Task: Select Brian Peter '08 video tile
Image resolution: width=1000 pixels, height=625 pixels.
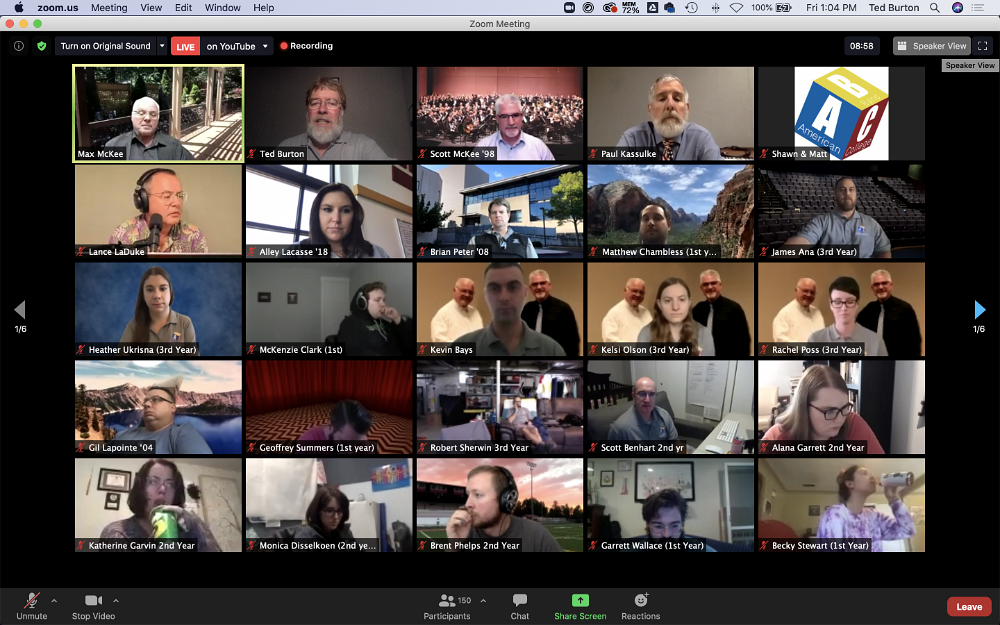Action: point(500,211)
